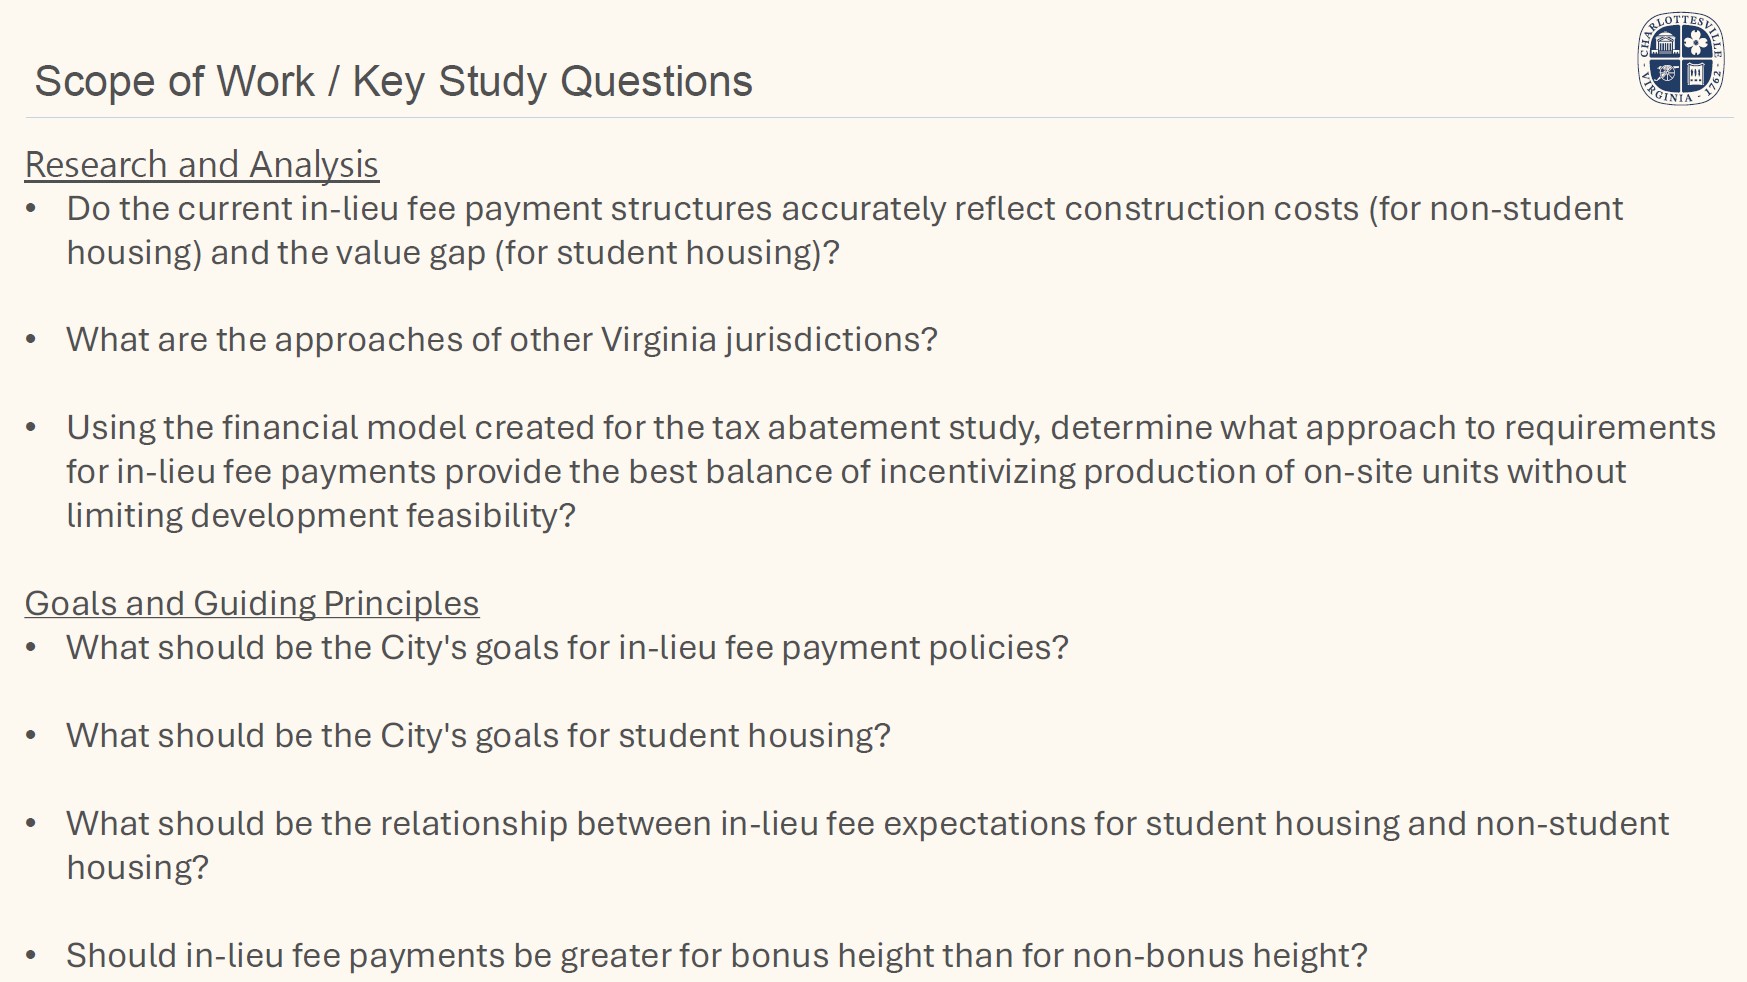
Task: Click the slide title 'Scope of Work / Key Study Questions'
Action: pyautogui.click(x=393, y=81)
